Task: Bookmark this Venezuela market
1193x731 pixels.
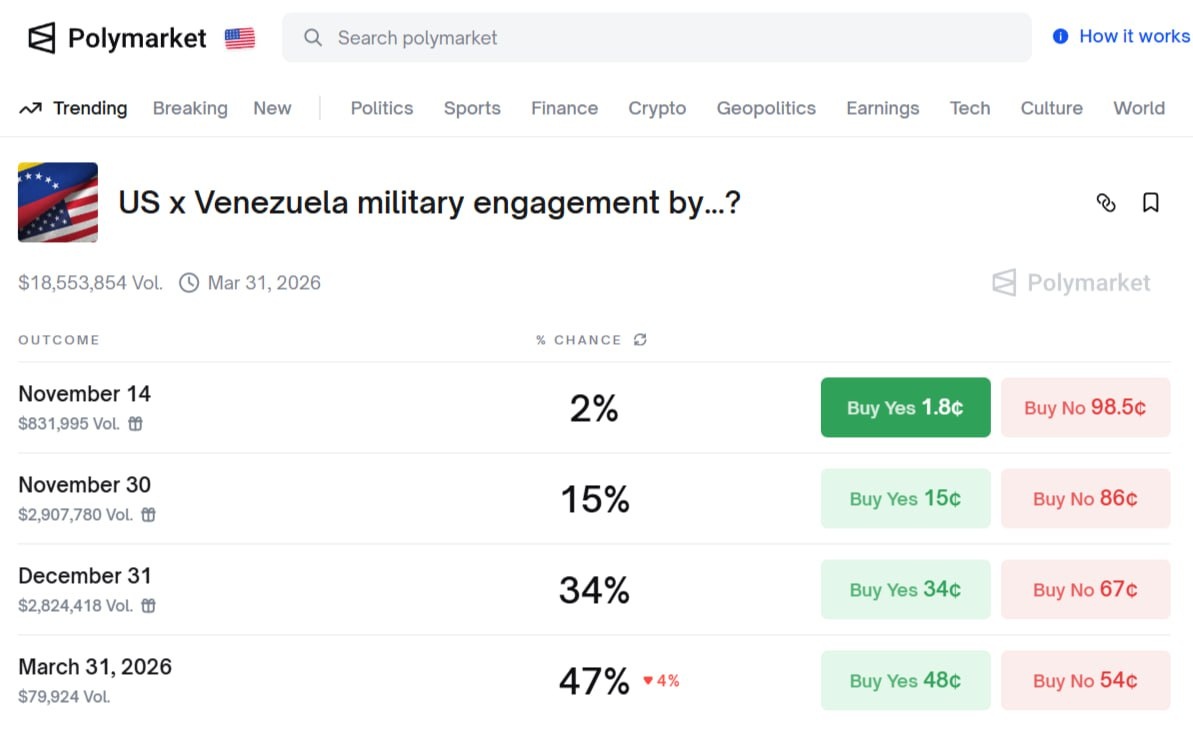Action: [x=1151, y=203]
